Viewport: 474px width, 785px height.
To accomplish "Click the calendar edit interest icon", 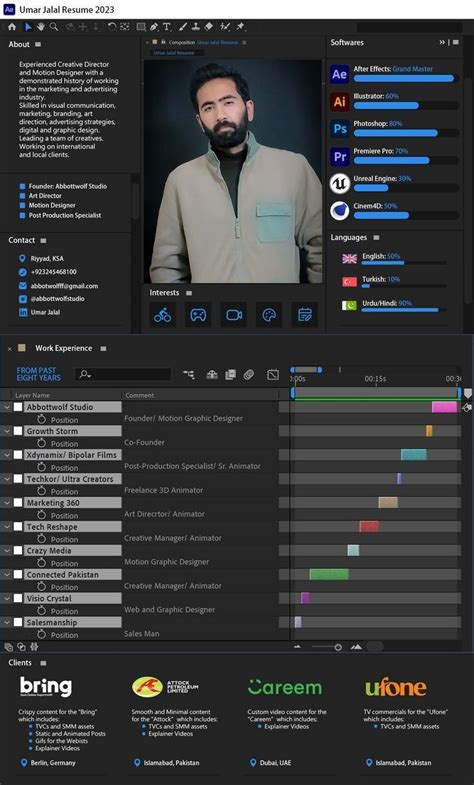I will point(305,315).
